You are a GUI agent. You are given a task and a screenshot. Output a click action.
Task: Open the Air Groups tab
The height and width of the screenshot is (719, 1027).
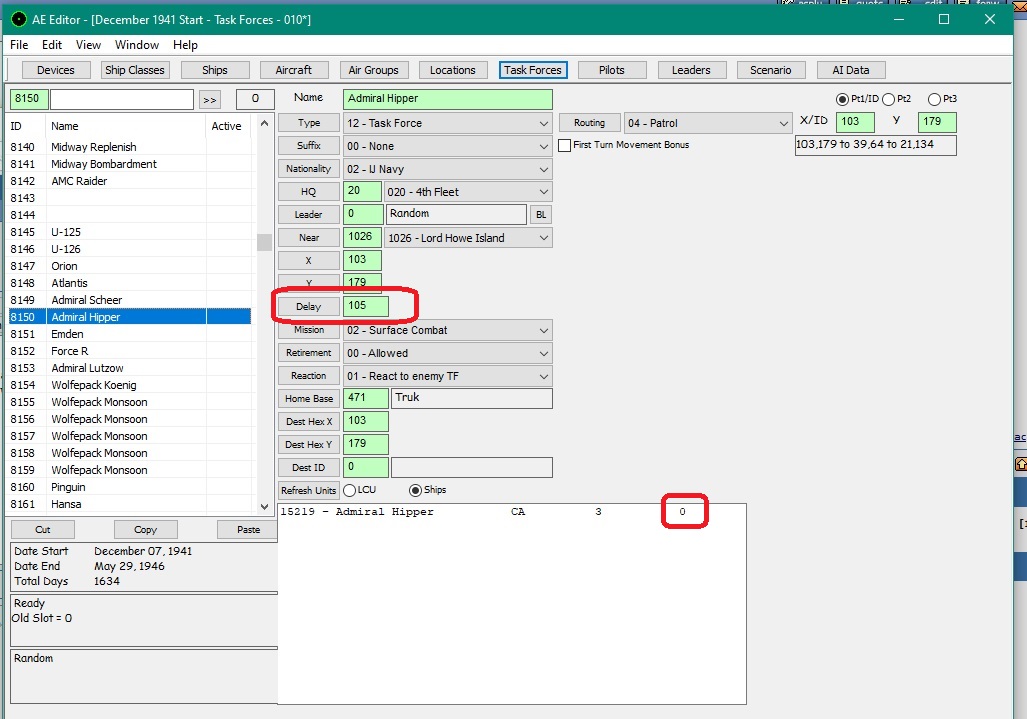click(x=373, y=70)
